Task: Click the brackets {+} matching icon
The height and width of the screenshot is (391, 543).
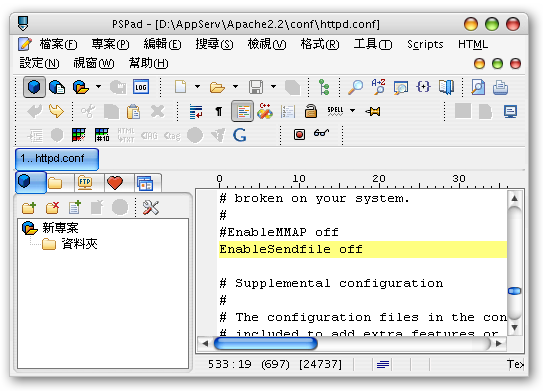Action: 423,86
